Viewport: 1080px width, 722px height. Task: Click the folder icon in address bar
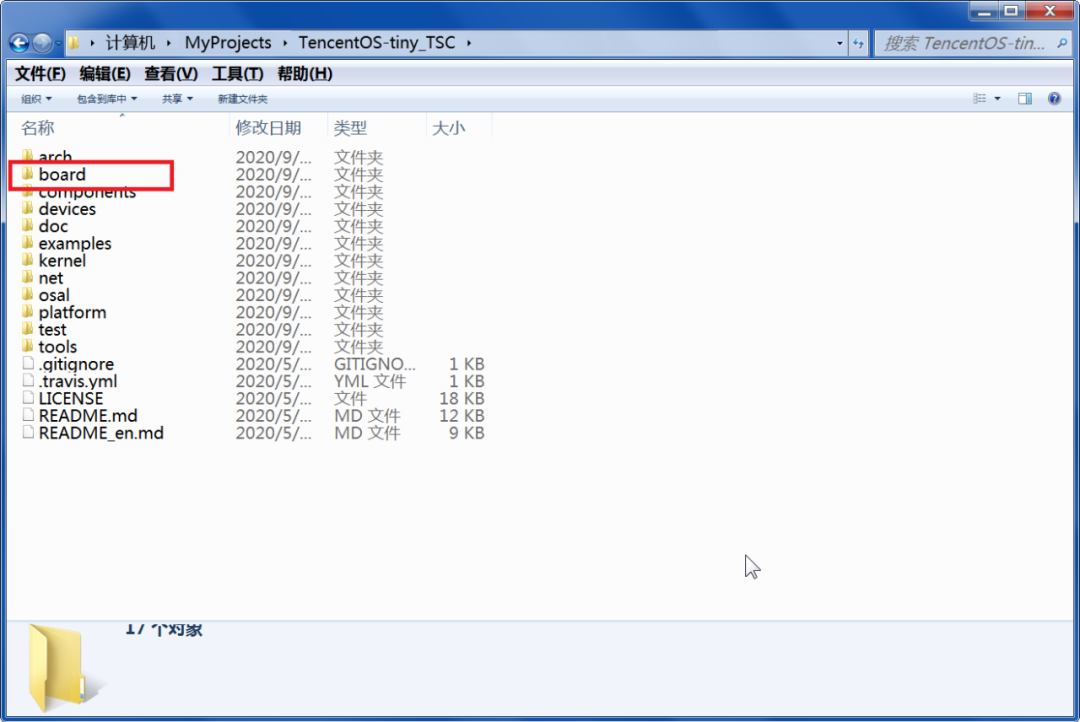[74, 43]
